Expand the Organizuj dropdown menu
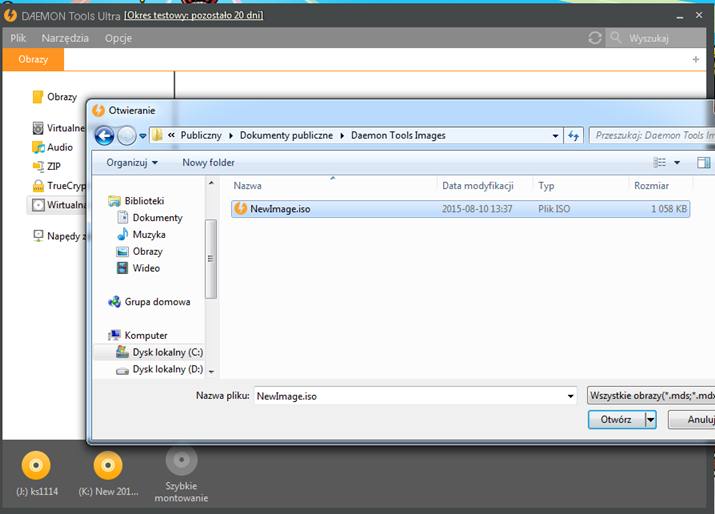The image size is (715, 514). [x=132, y=163]
